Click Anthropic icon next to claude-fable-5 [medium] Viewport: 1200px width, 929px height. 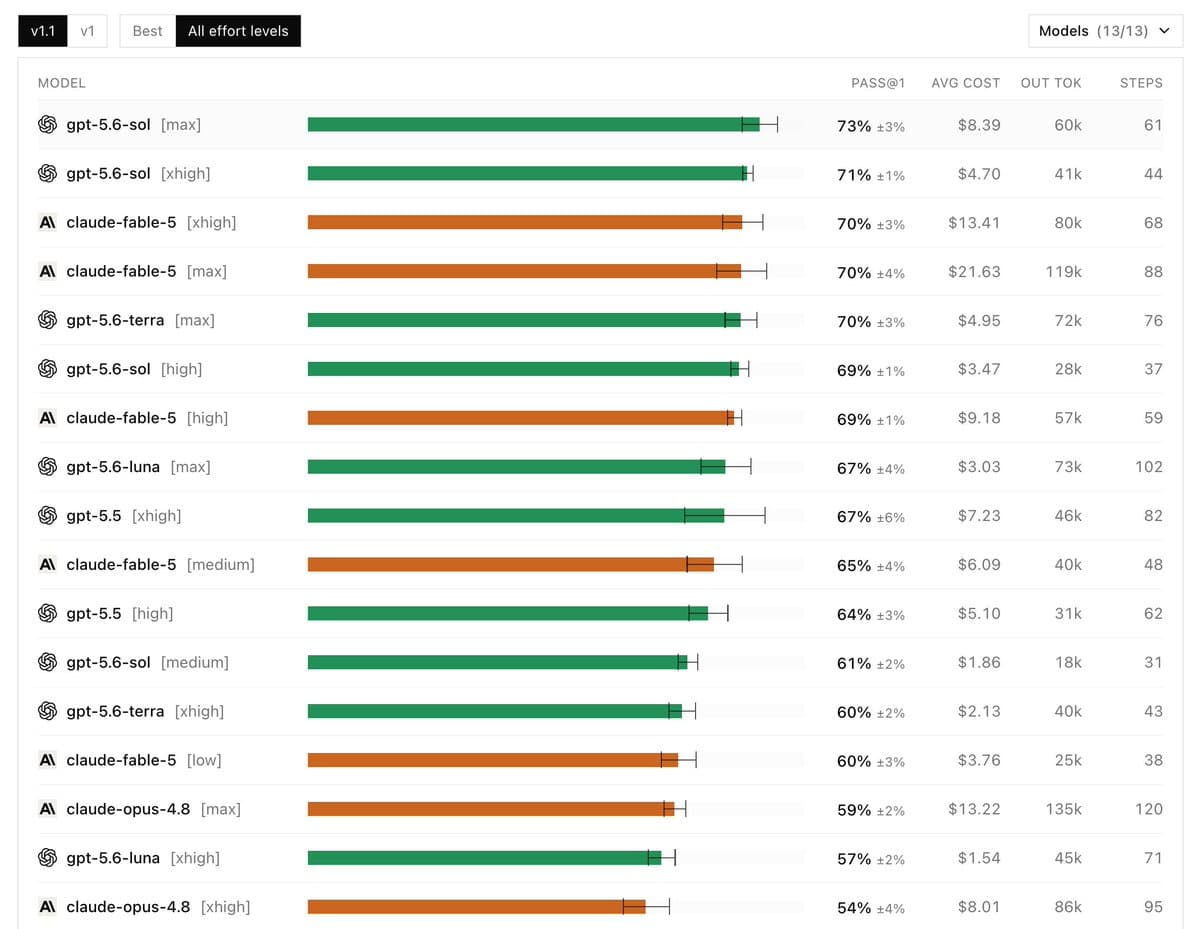pos(47,565)
